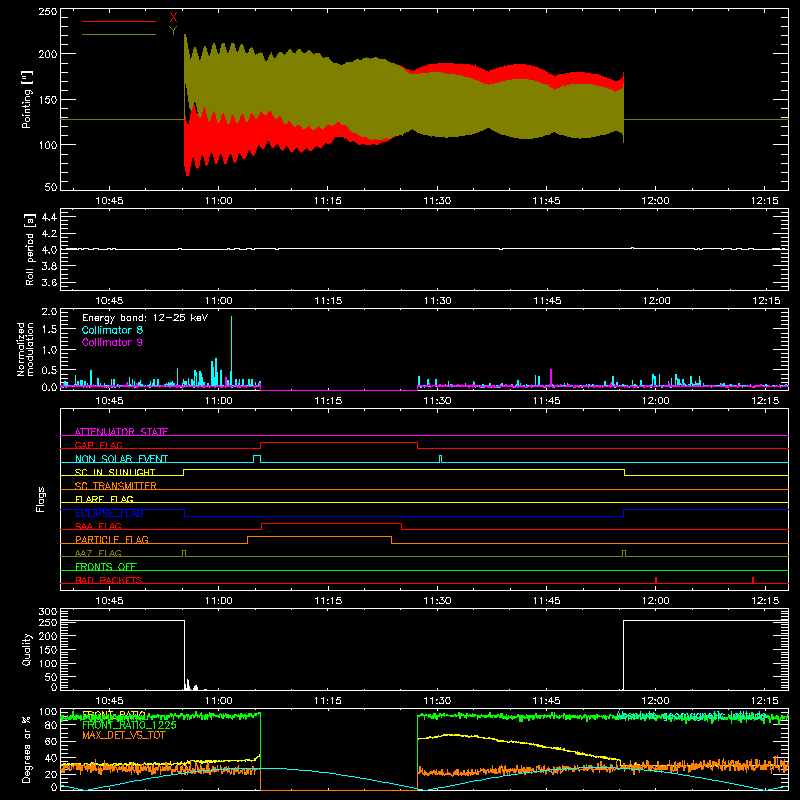Select the 'Quality' axis title

click(27, 649)
